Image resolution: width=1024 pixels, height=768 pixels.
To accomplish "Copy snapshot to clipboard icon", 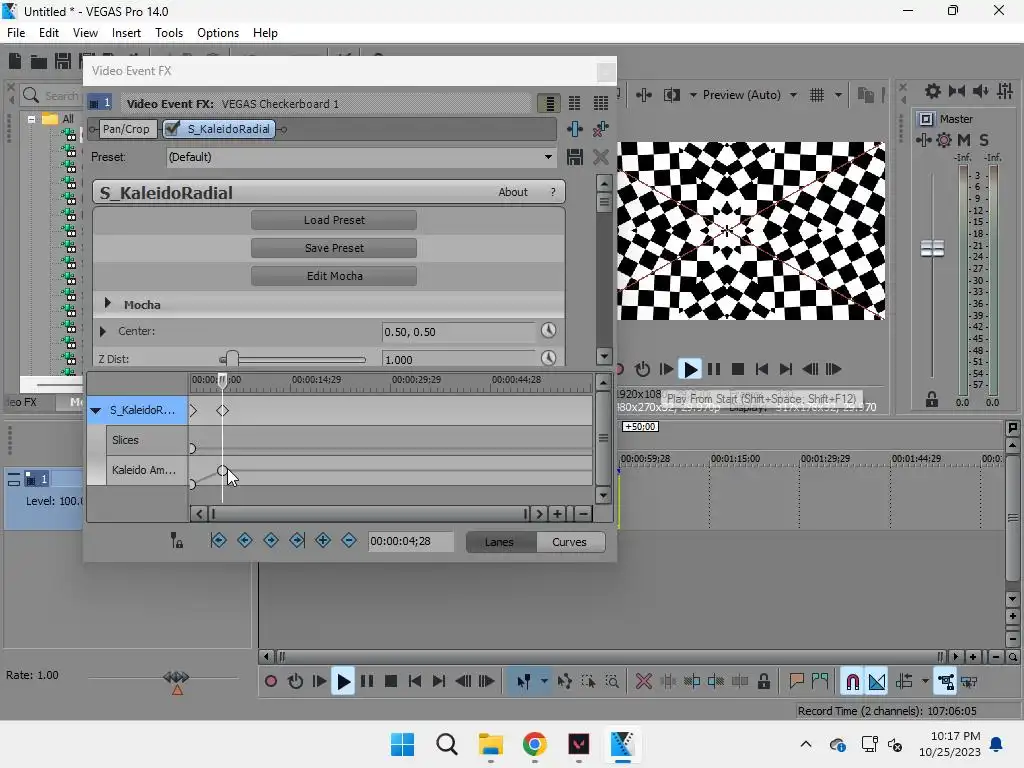I will pos(865,95).
